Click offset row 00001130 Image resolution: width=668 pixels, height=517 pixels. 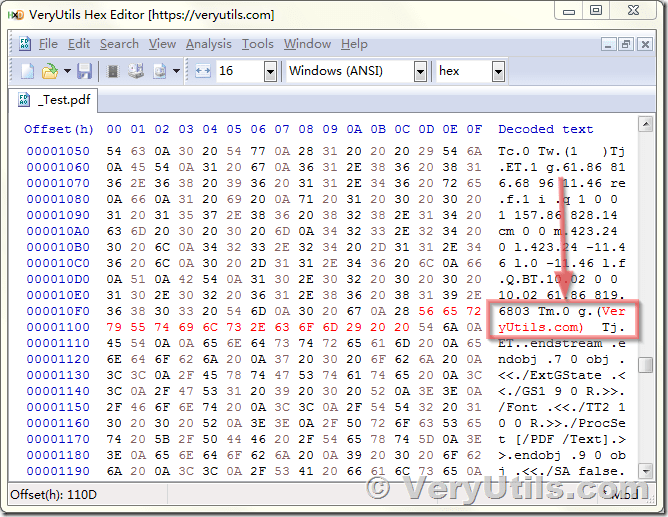(58, 375)
